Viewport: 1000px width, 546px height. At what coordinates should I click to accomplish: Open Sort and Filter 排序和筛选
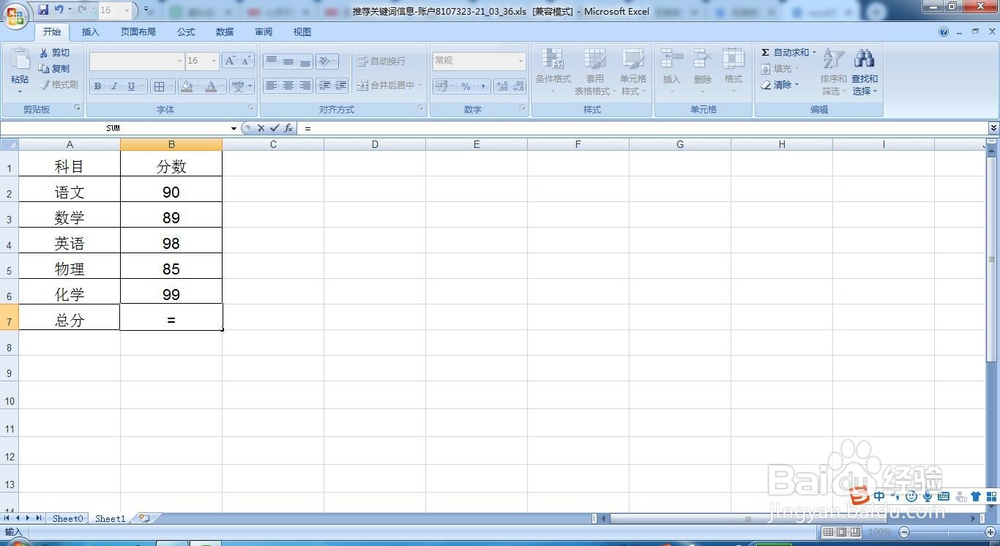tap(834, 71)
